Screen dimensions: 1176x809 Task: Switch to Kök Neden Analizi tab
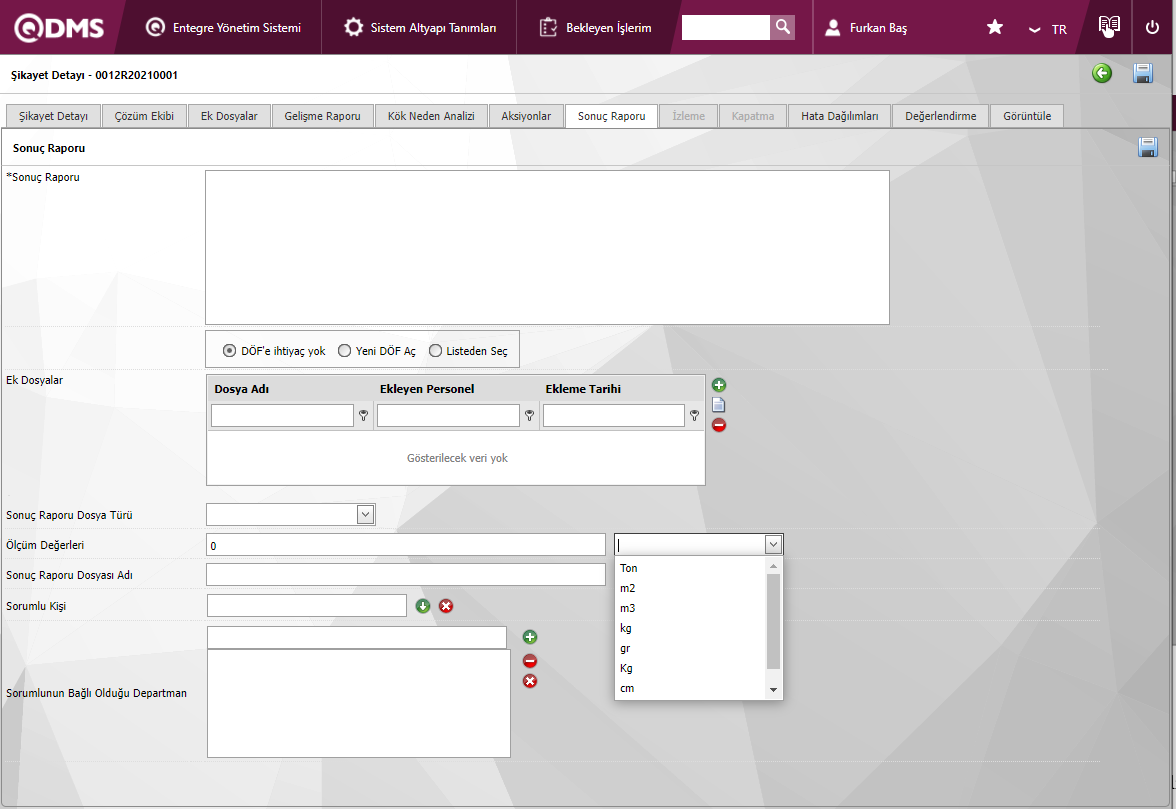pyautogui.click(x=431, y=116)
